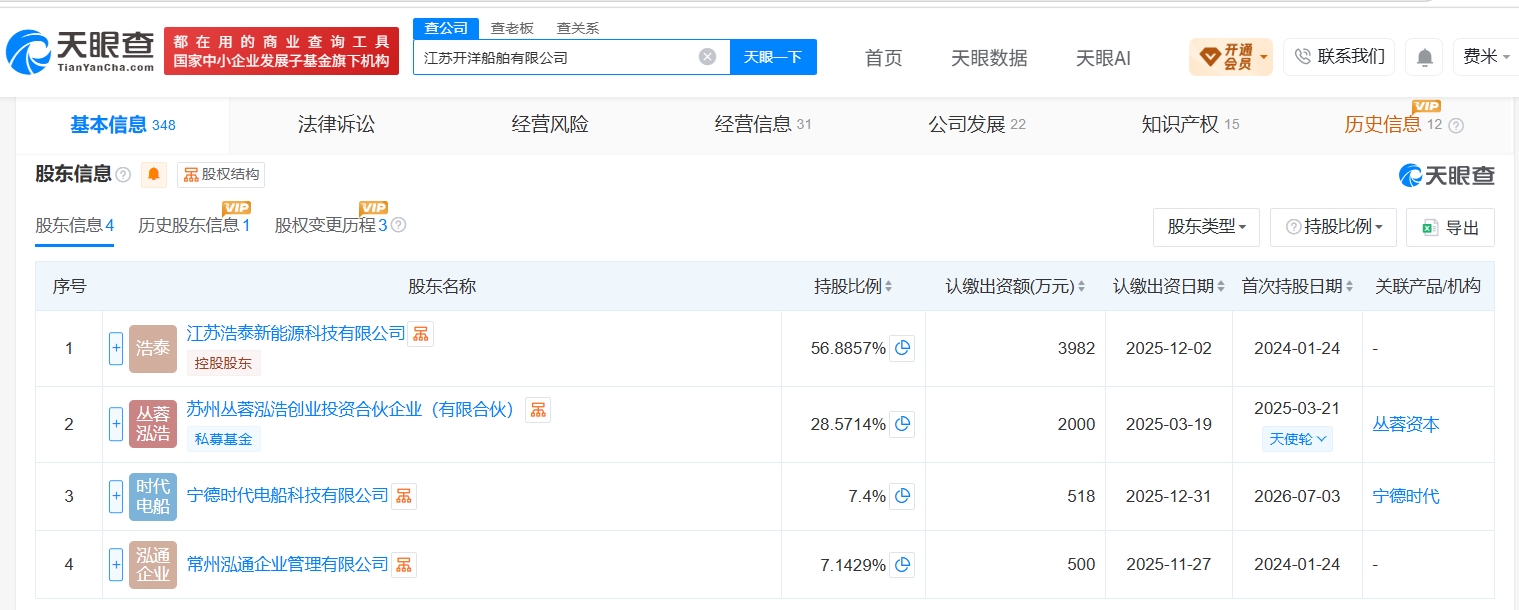This screenshot has width=1519, height=610.
Task: Switch to the 查老板 search tab
Action: [511, 28]
